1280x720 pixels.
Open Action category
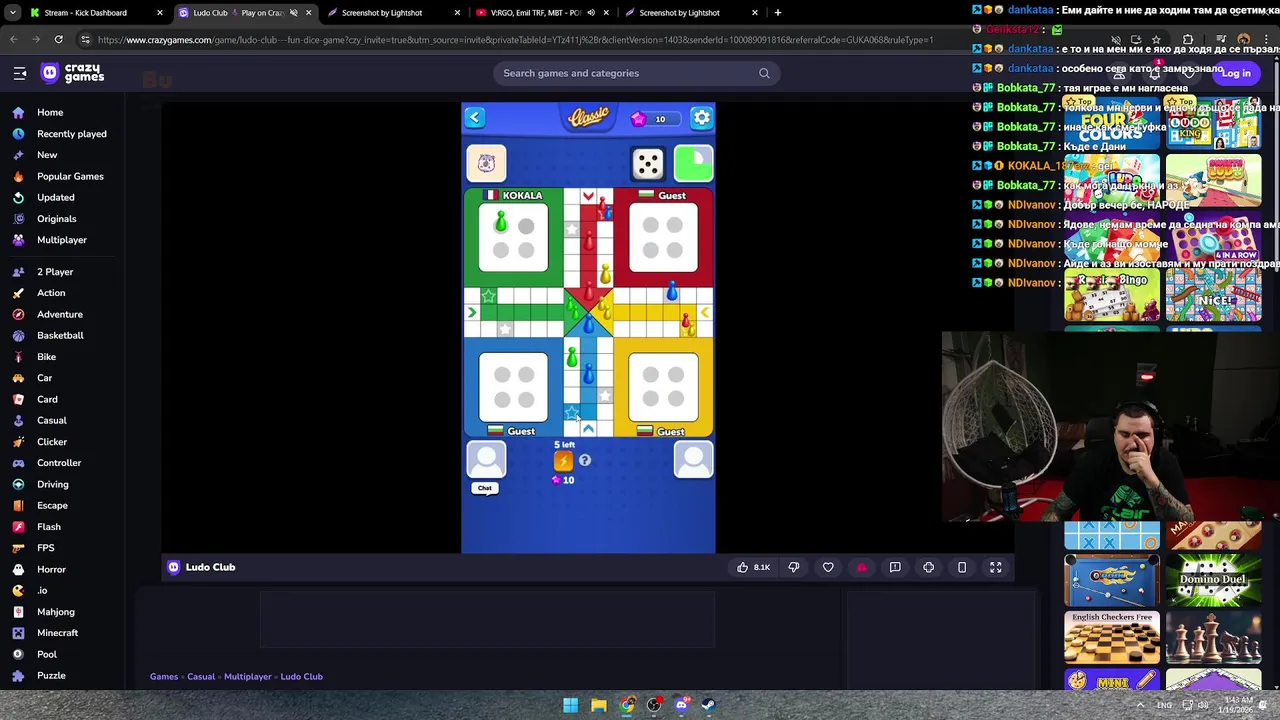[51, 293]
